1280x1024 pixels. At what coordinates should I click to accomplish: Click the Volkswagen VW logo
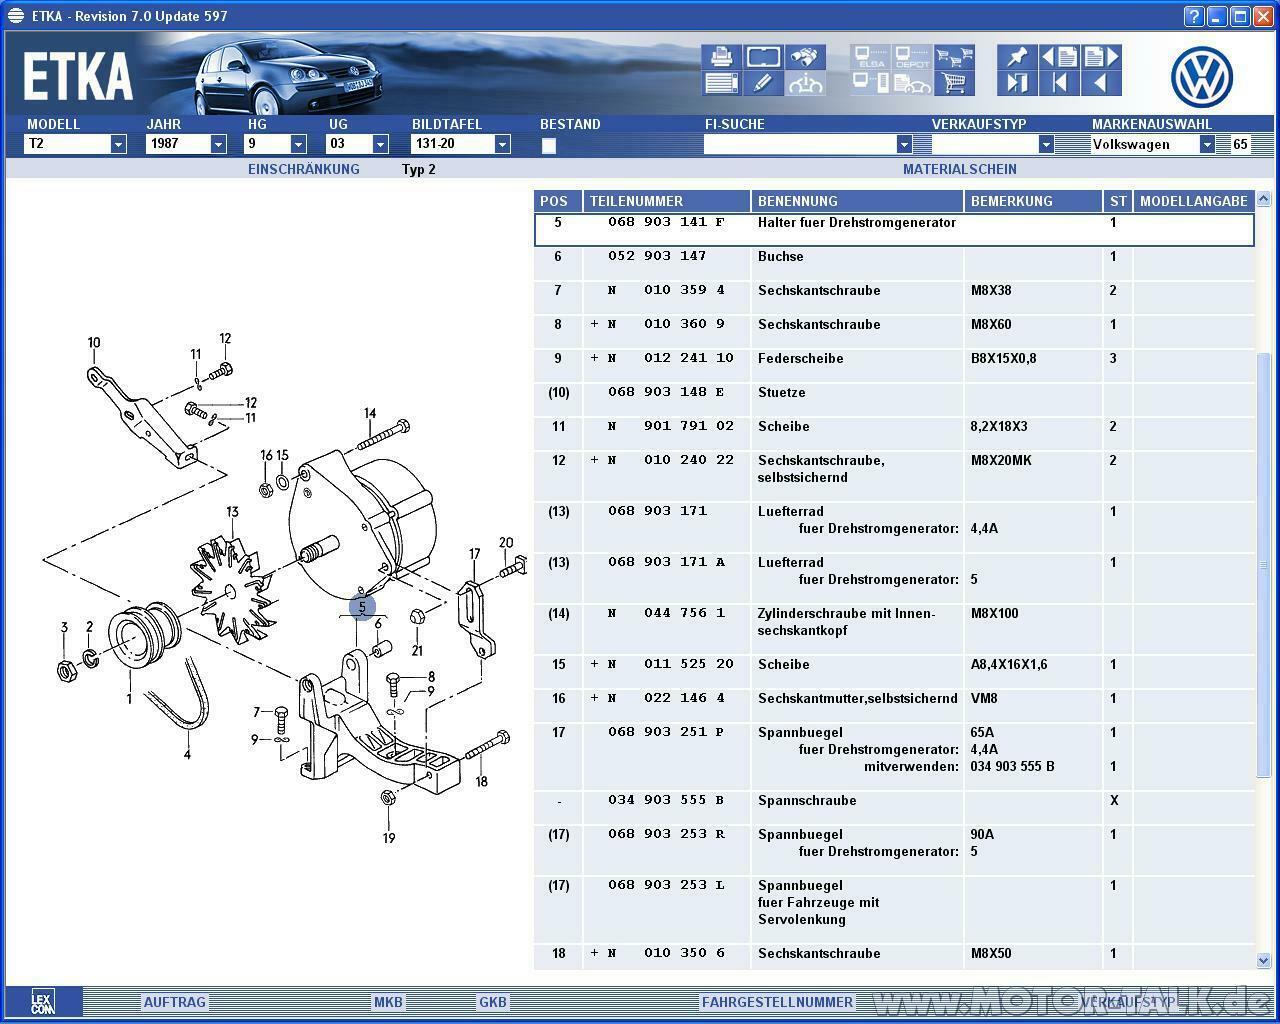(x=1201, y=78)
